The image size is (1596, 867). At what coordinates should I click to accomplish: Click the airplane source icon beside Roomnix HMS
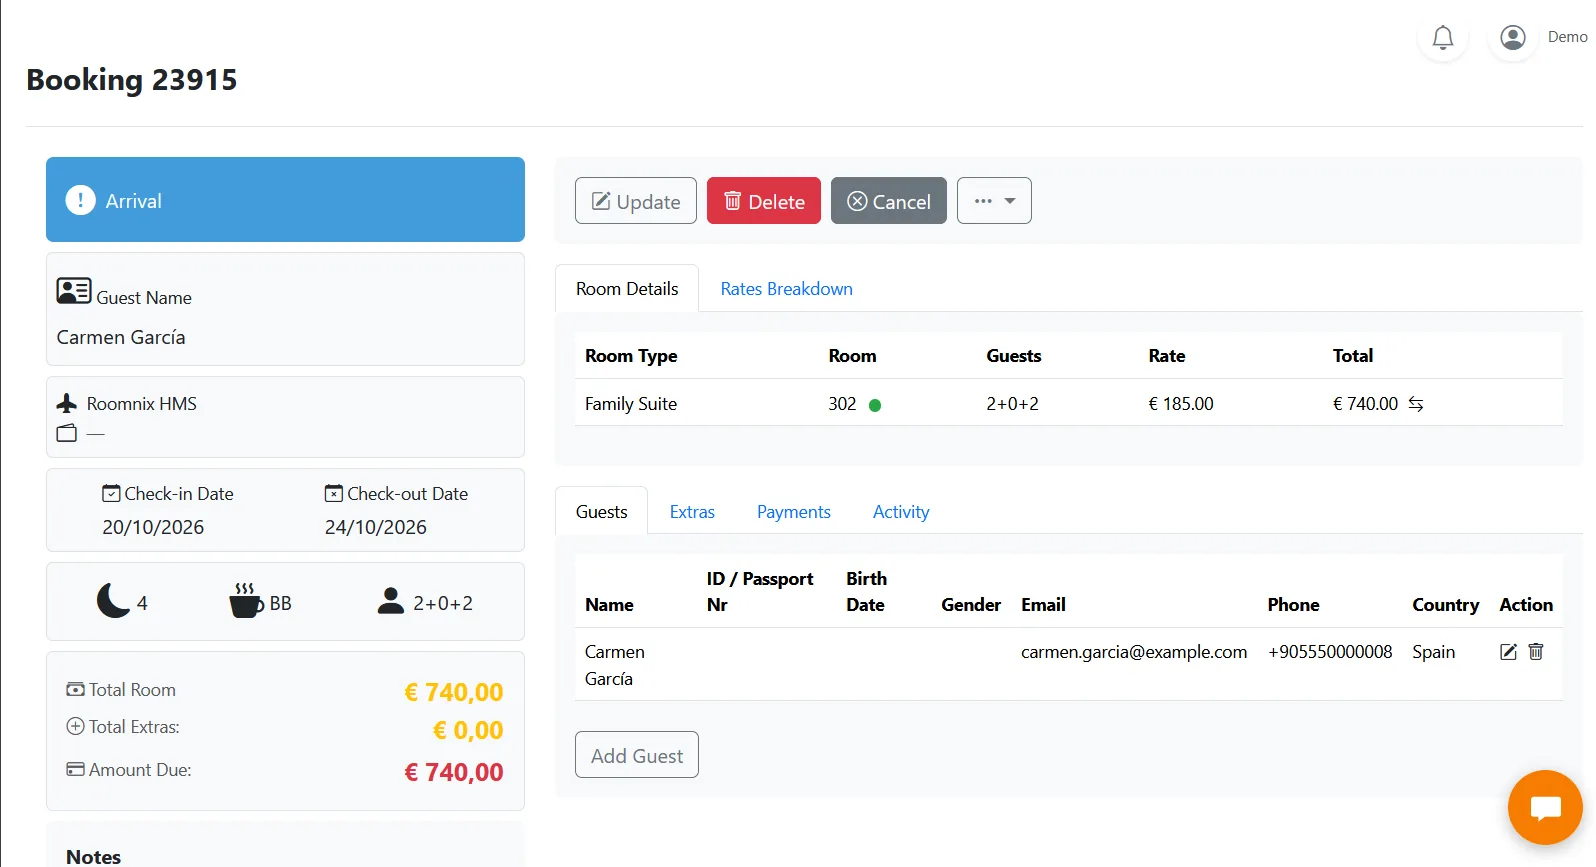[x=67, y=403]
